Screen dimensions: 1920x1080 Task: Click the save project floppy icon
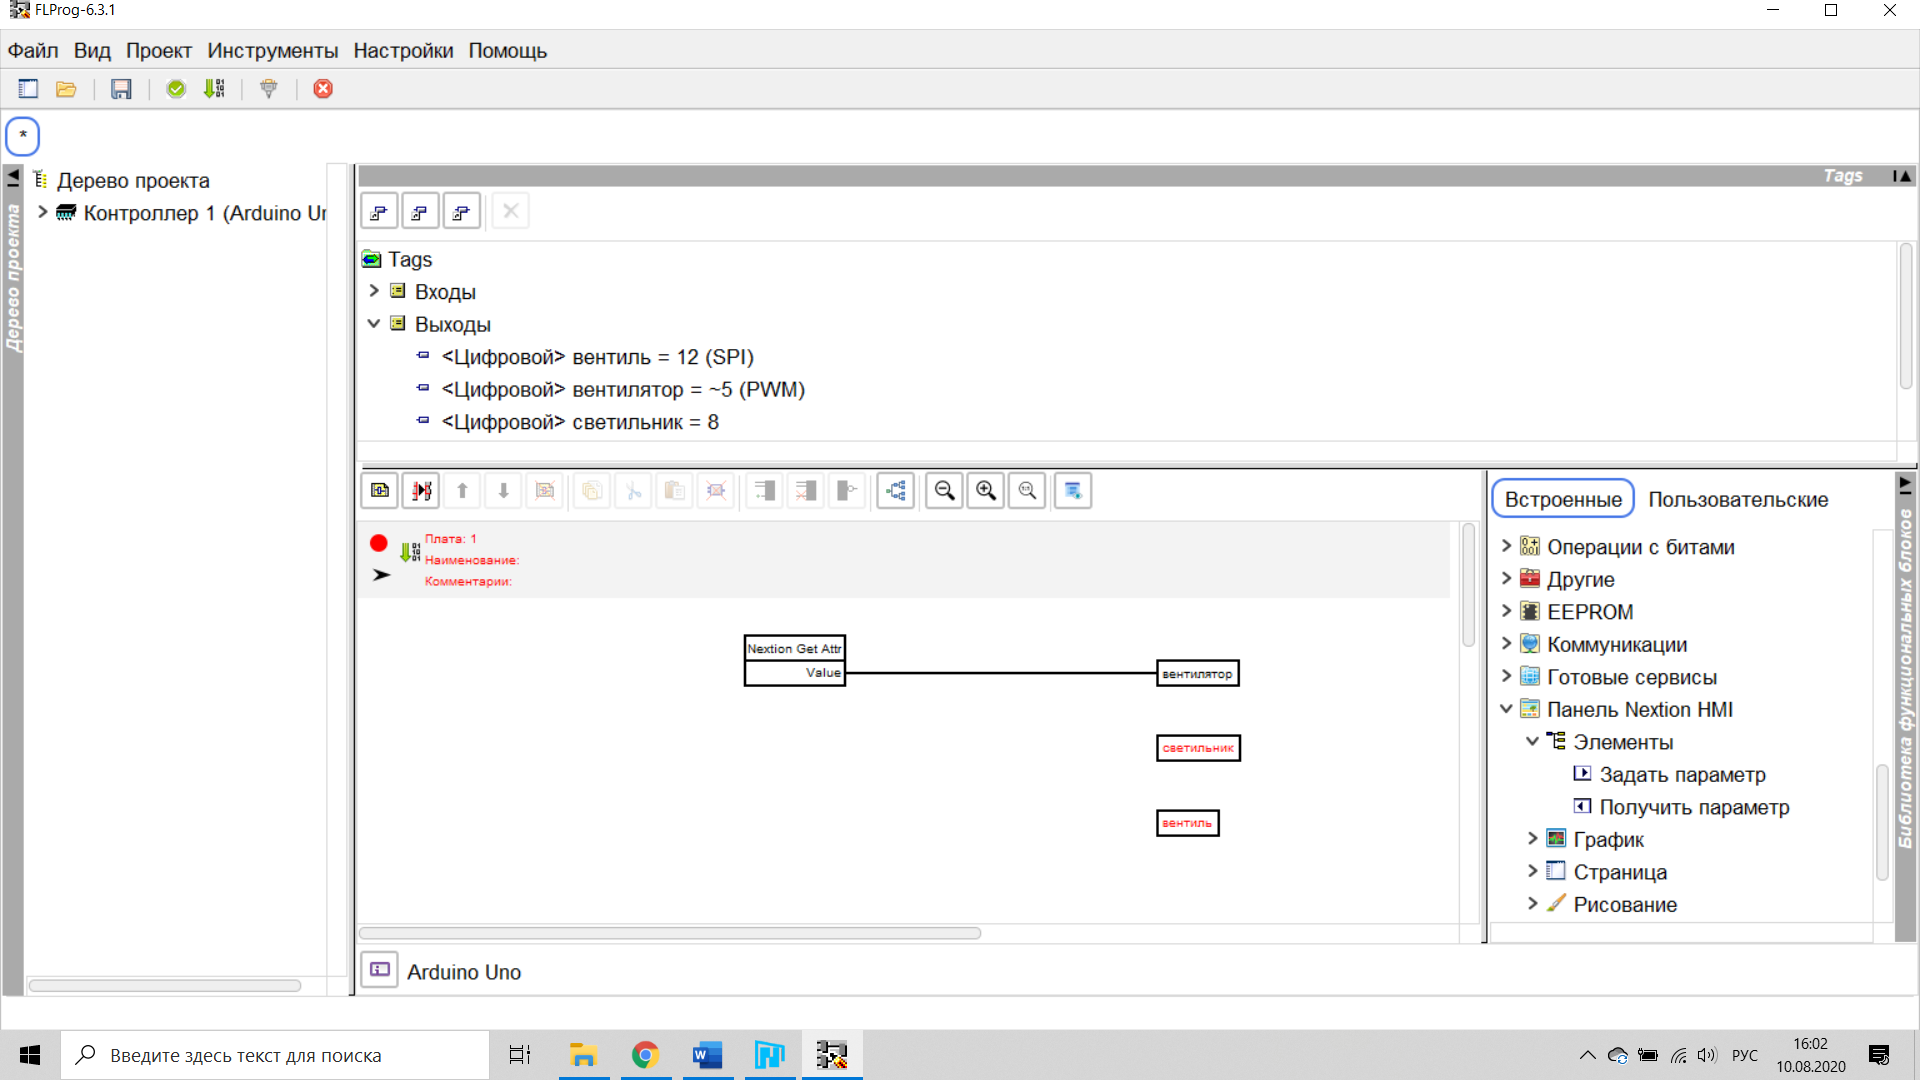click(121, 89)
